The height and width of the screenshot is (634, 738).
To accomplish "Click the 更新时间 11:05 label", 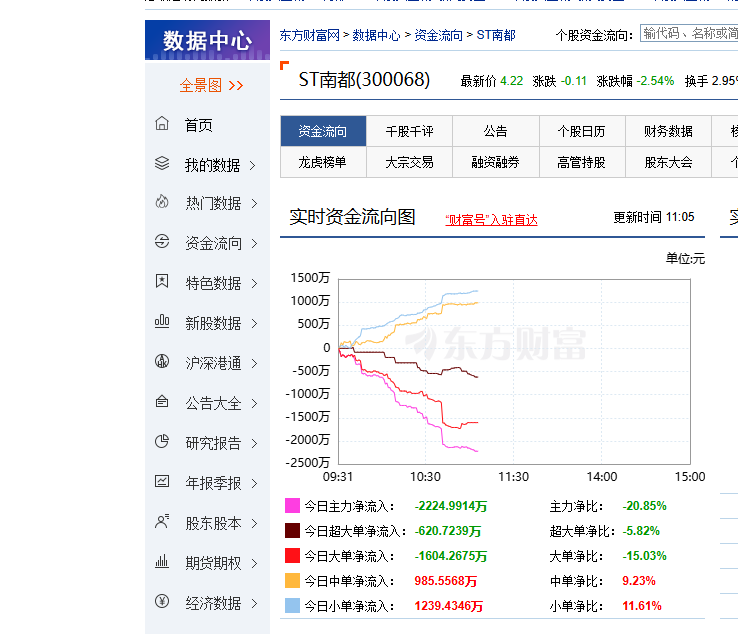I will coord(654,217).
